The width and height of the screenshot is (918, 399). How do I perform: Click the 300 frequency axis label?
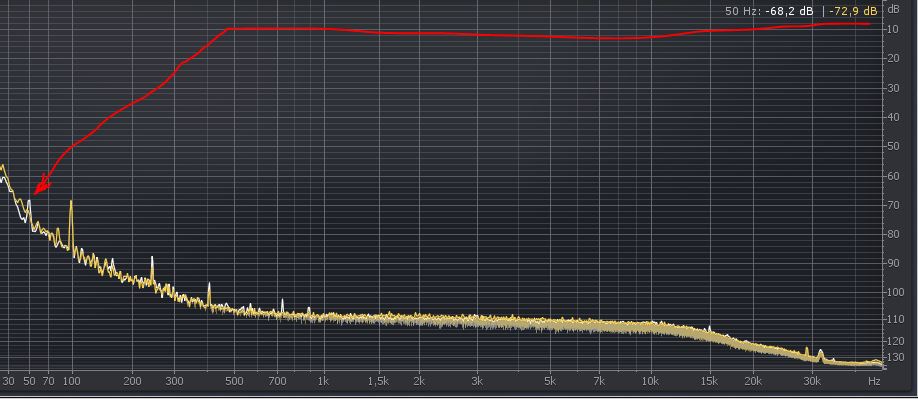pos(174,381)
